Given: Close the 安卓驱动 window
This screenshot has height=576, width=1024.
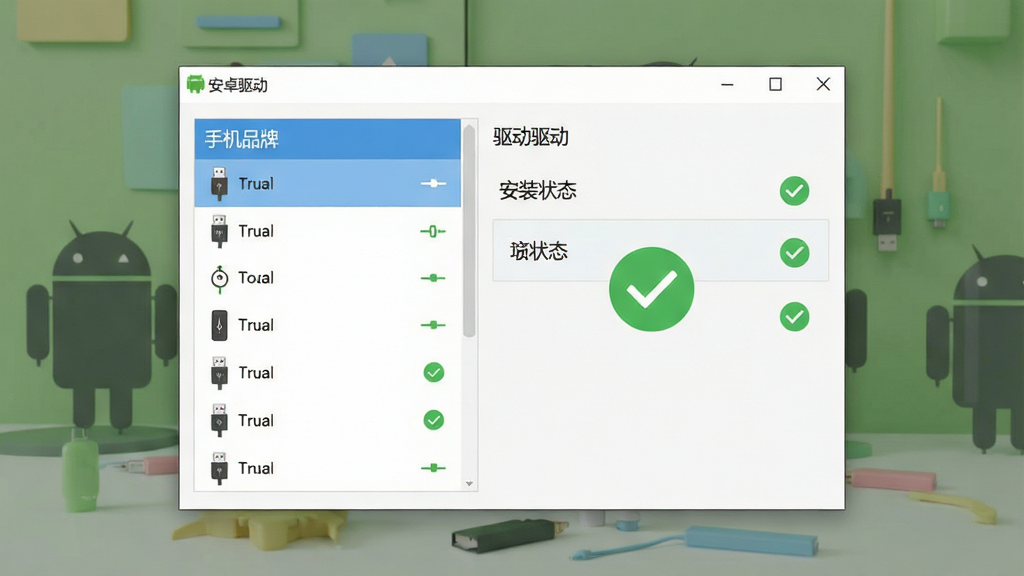Looking at the screenshot, I should coord(823,84).
